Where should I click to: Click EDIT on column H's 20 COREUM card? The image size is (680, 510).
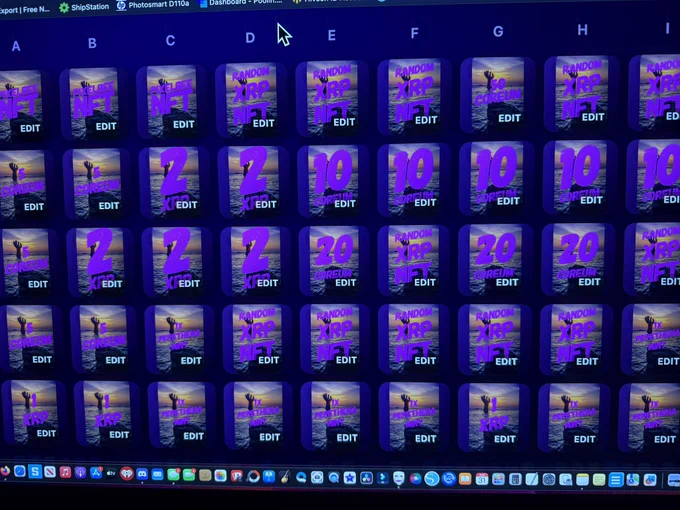pyautogui.click(x=589, y=282)
